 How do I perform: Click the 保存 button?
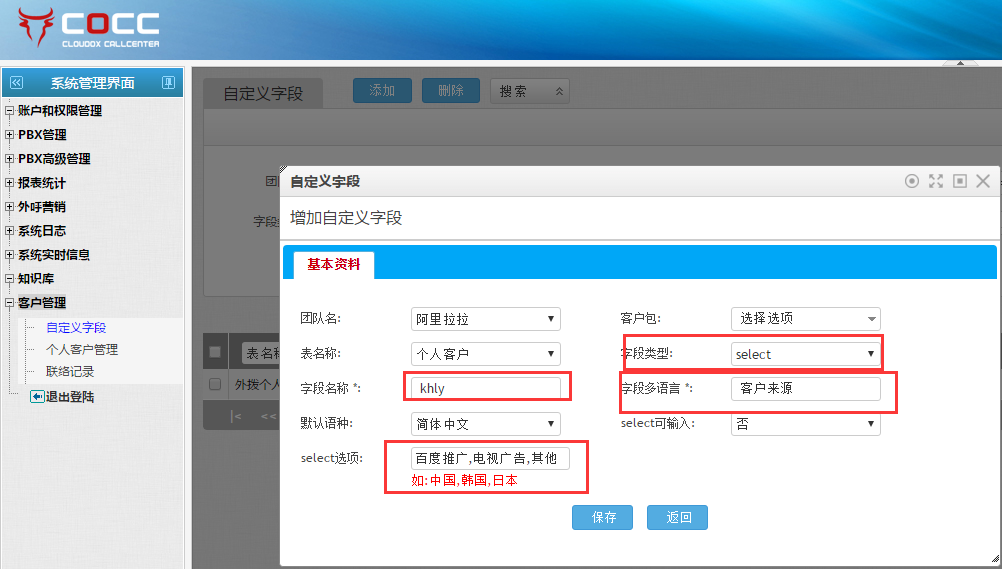pos(603,517)
